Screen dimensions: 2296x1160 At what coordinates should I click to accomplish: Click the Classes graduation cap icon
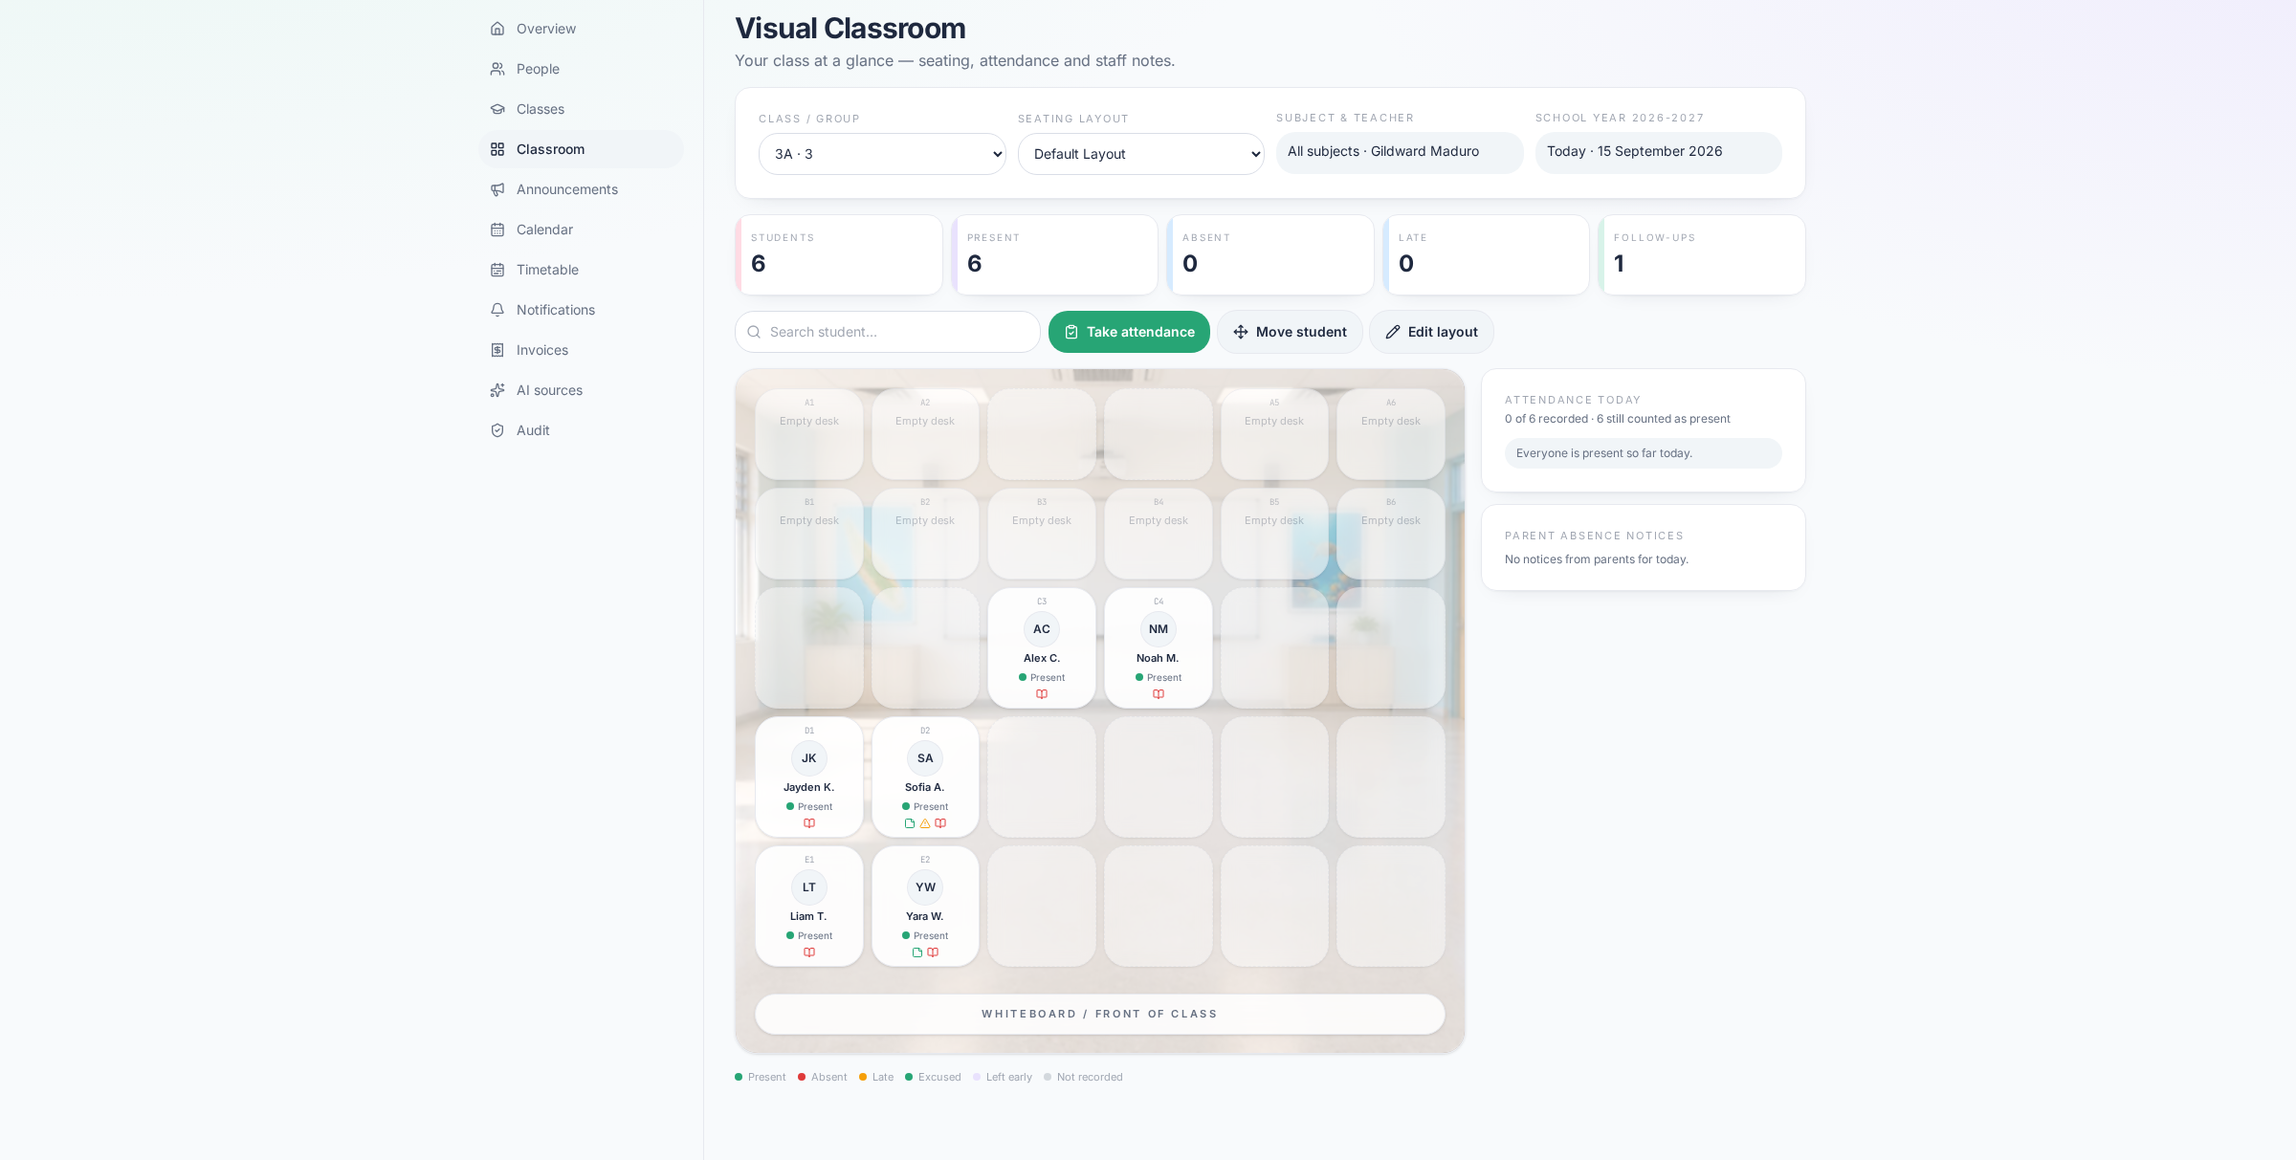coord(497,109)
